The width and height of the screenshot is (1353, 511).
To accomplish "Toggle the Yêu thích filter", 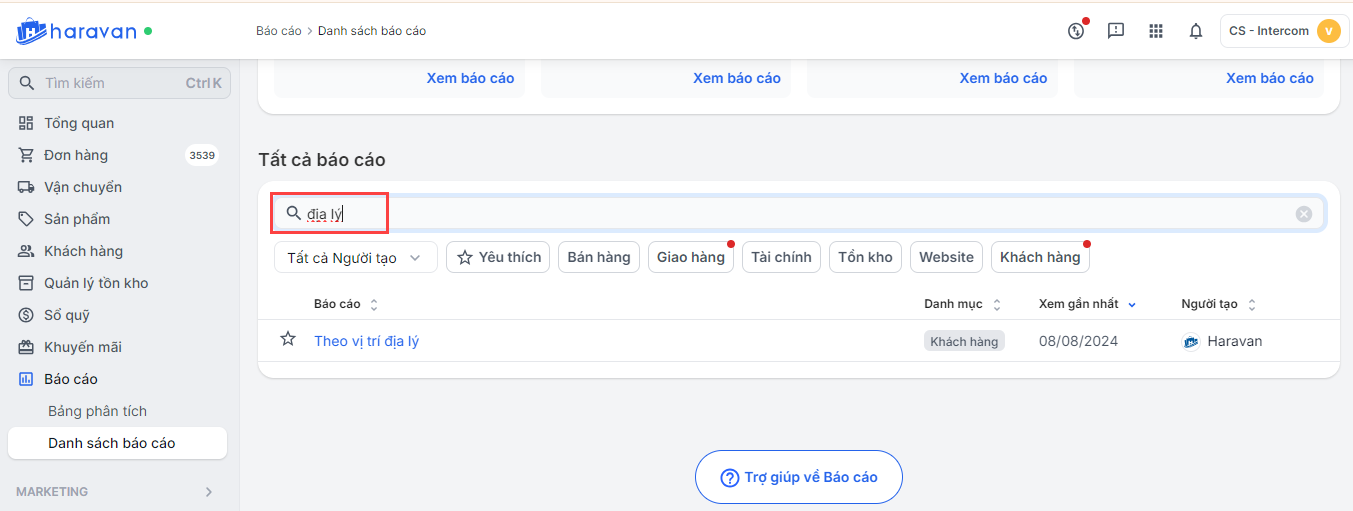I will [498, 257].
